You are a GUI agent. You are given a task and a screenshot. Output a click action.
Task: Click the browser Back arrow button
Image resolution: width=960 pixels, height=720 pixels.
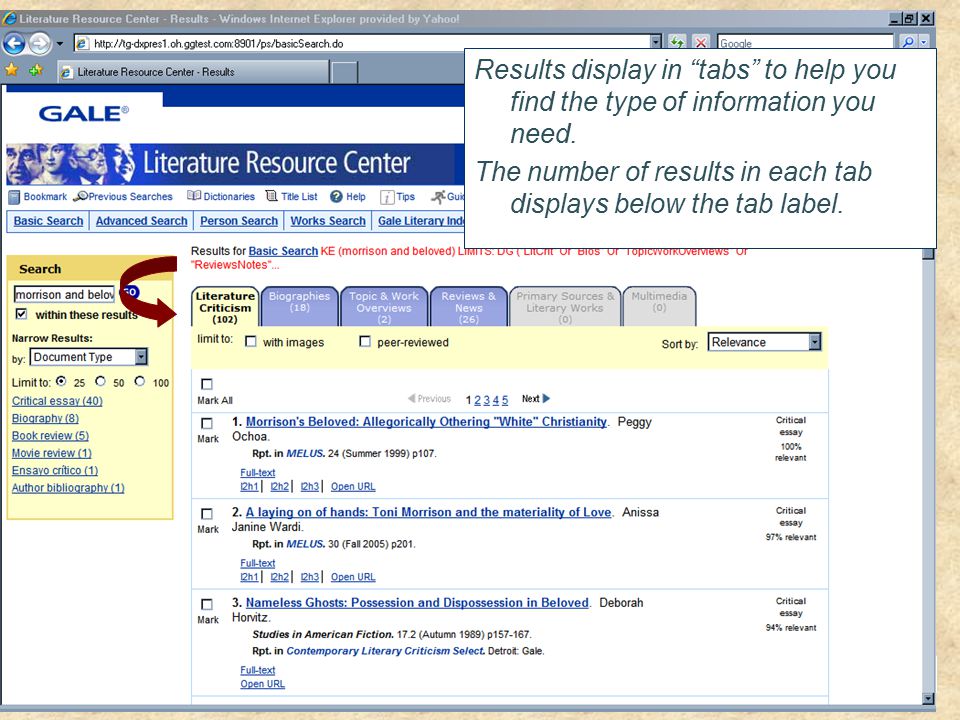pos(14,43)
